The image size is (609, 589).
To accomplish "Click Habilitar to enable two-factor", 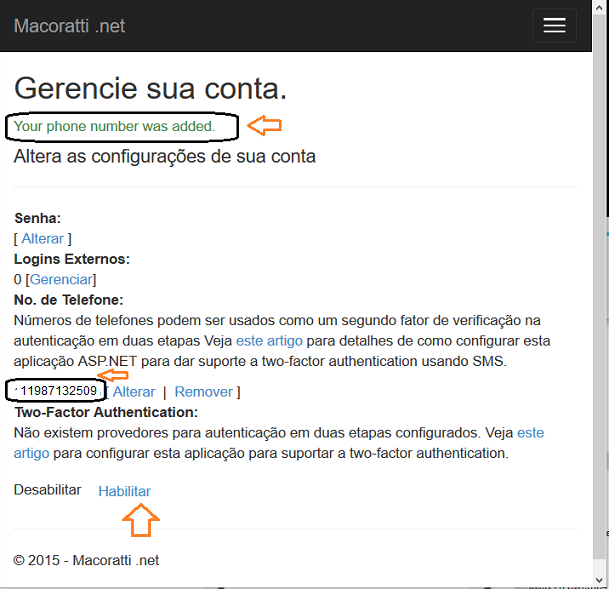I will pyautogui.click(x=124, y=491).
